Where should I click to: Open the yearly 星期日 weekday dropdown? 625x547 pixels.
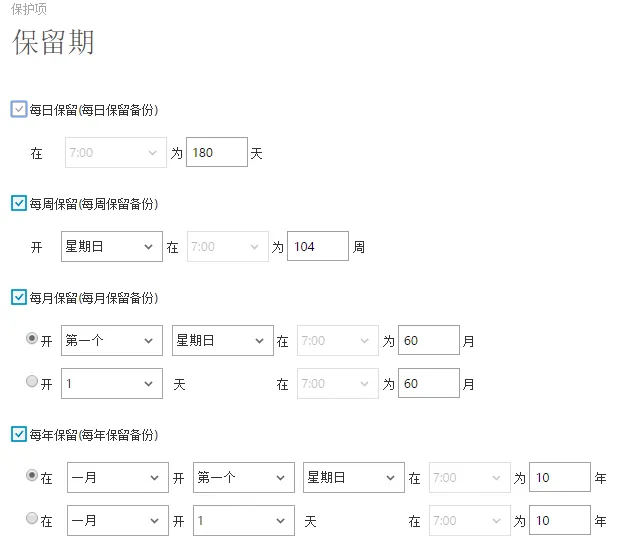tap(354, 478)
